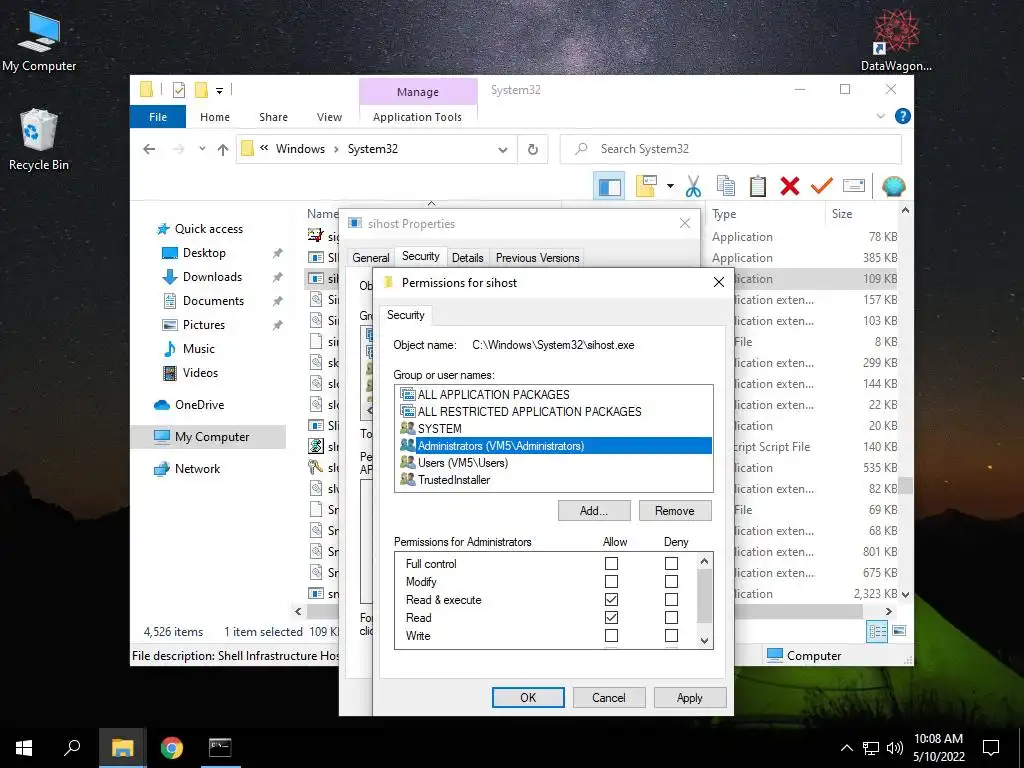The height and width of the screenshot is (768, 1024).
Task: Check Allow for Modify
Action: [611, 581]
